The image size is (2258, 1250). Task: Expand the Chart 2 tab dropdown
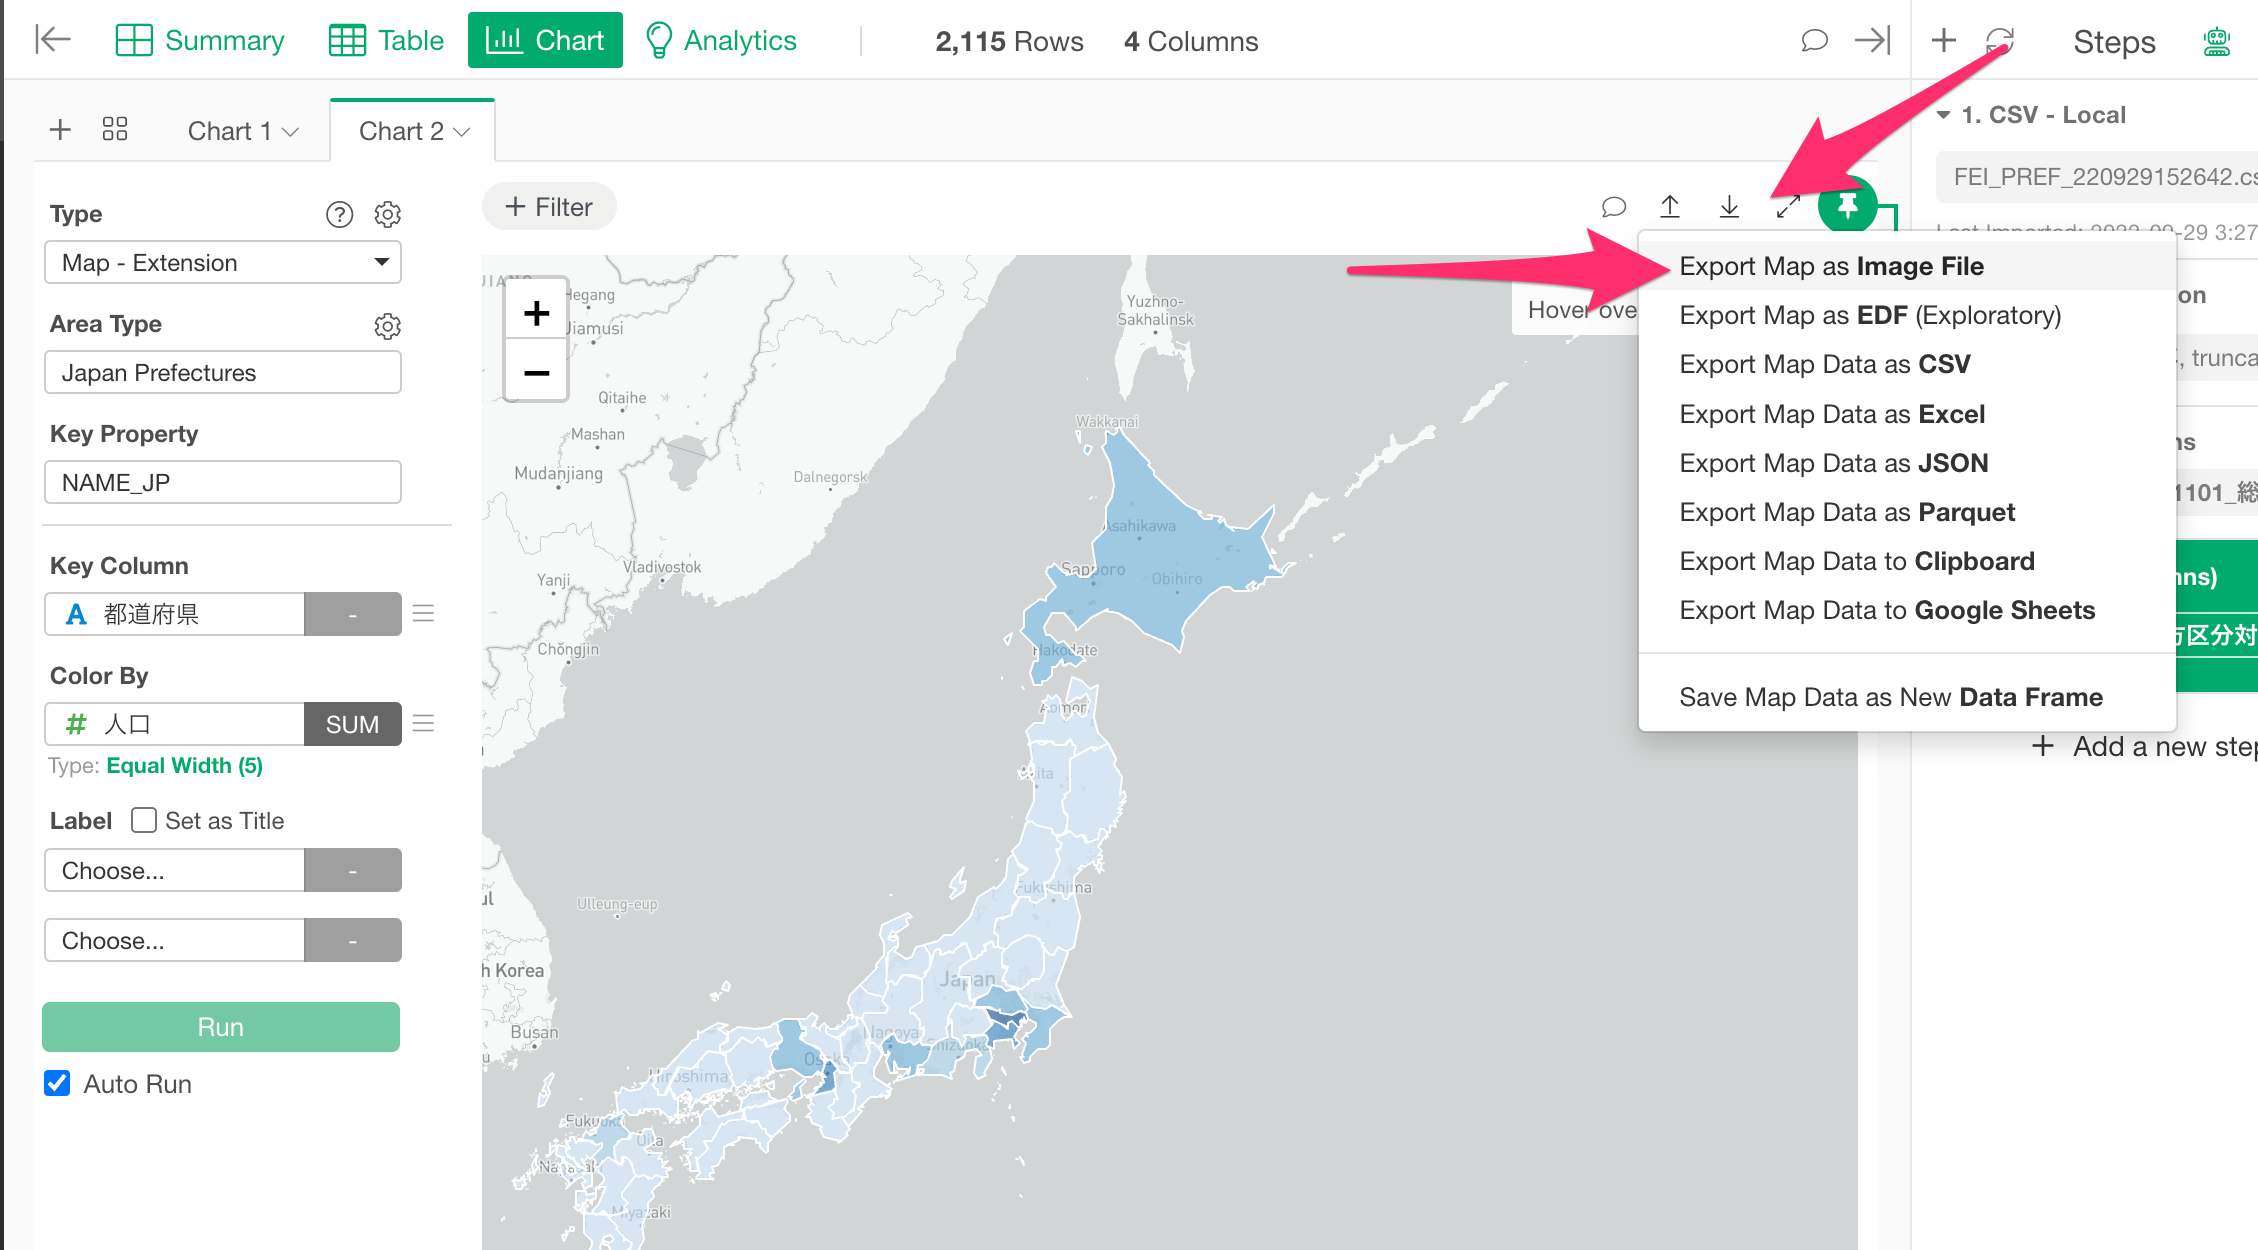click(461, 132)
